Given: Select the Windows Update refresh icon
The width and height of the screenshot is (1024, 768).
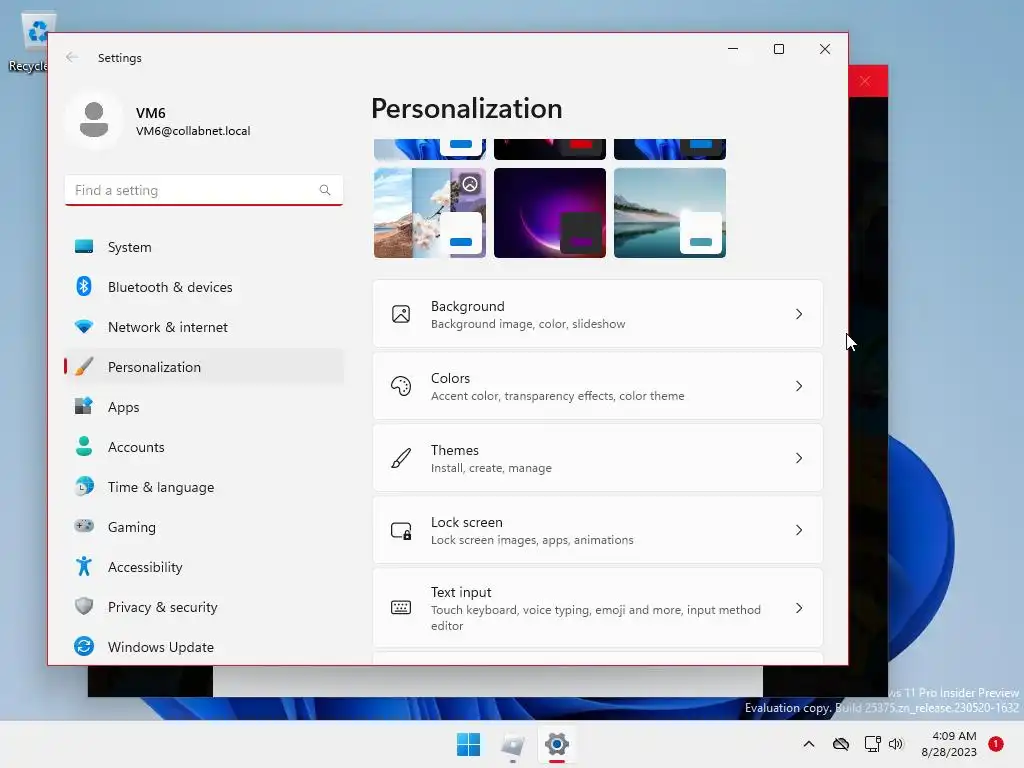Looking at the screenshot, I should point(84,646).
